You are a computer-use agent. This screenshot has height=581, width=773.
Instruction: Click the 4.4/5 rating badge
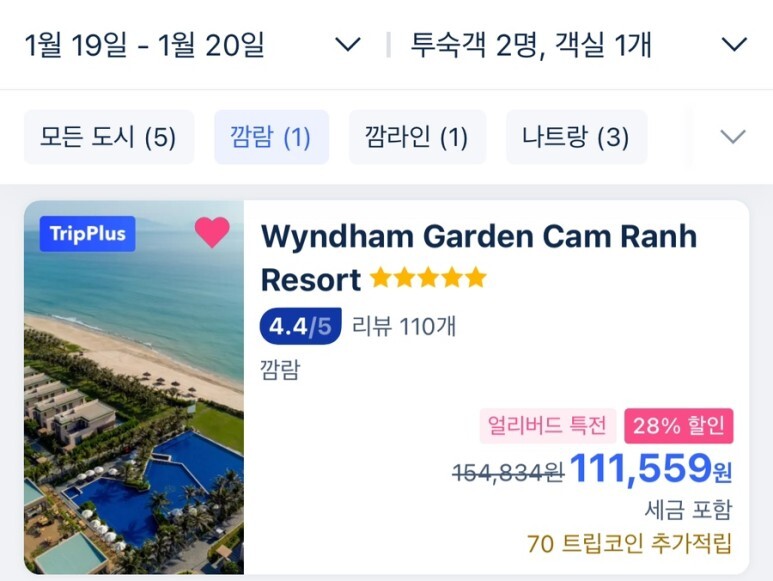pos(301,326)
